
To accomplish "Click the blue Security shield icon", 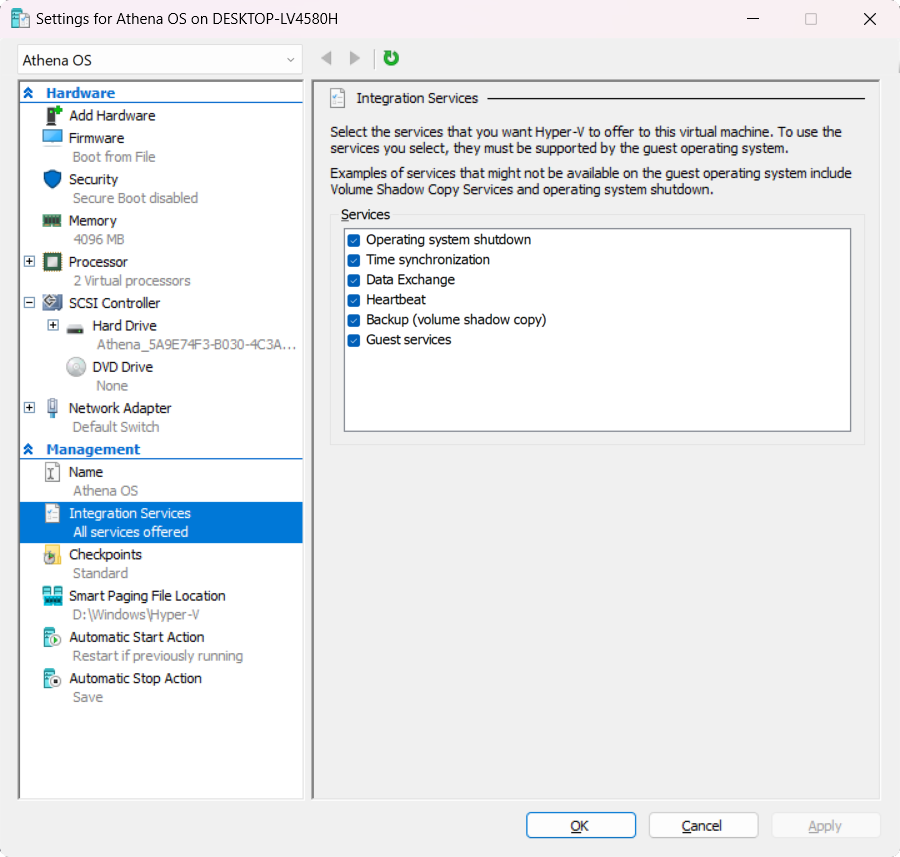I will tap(52, 179).
